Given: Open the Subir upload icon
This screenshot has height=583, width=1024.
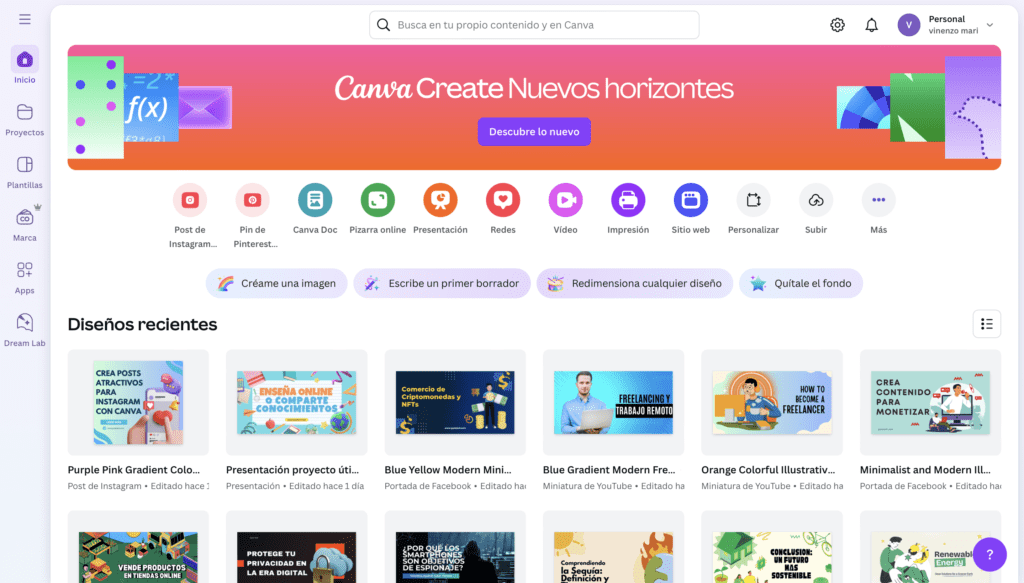Looking at the screenshot, I should (x=816, y=200).
